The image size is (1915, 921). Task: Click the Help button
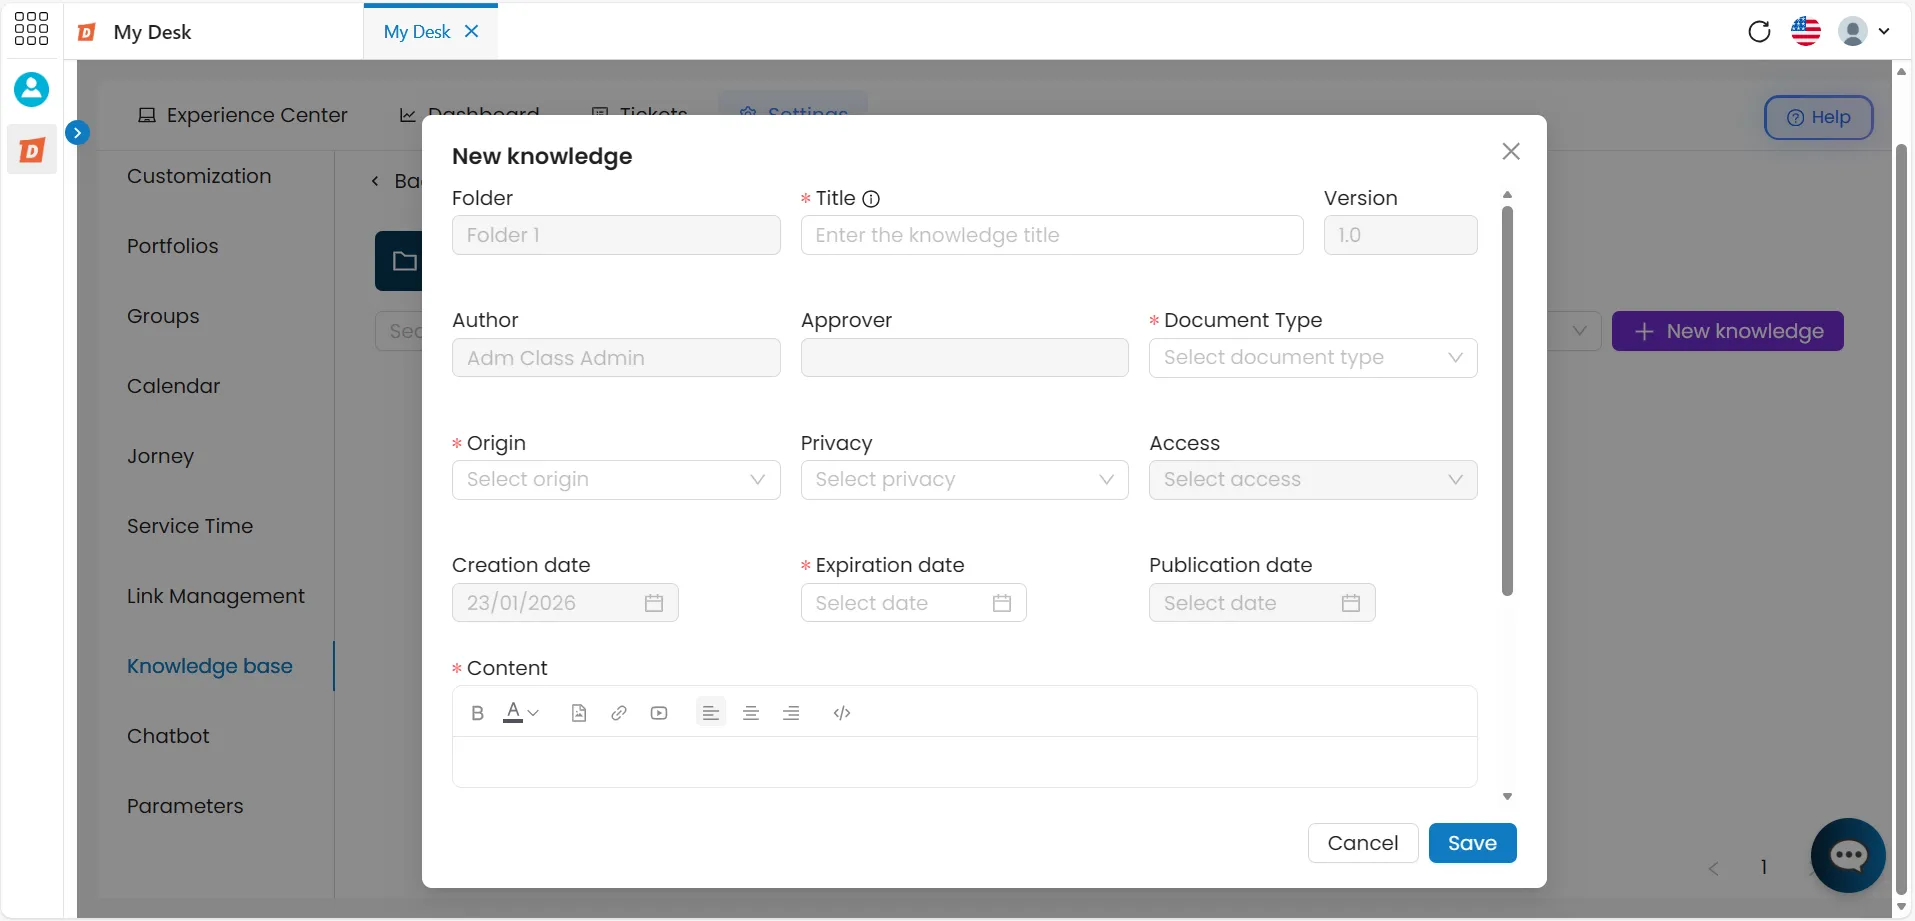pos(1818,117)
